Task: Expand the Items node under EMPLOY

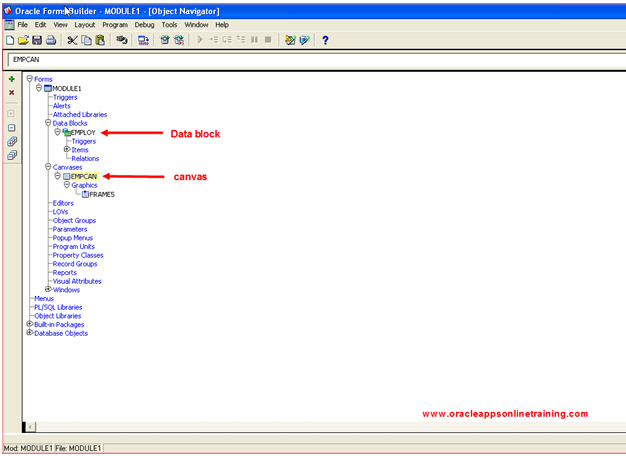Action: (67, 150)
